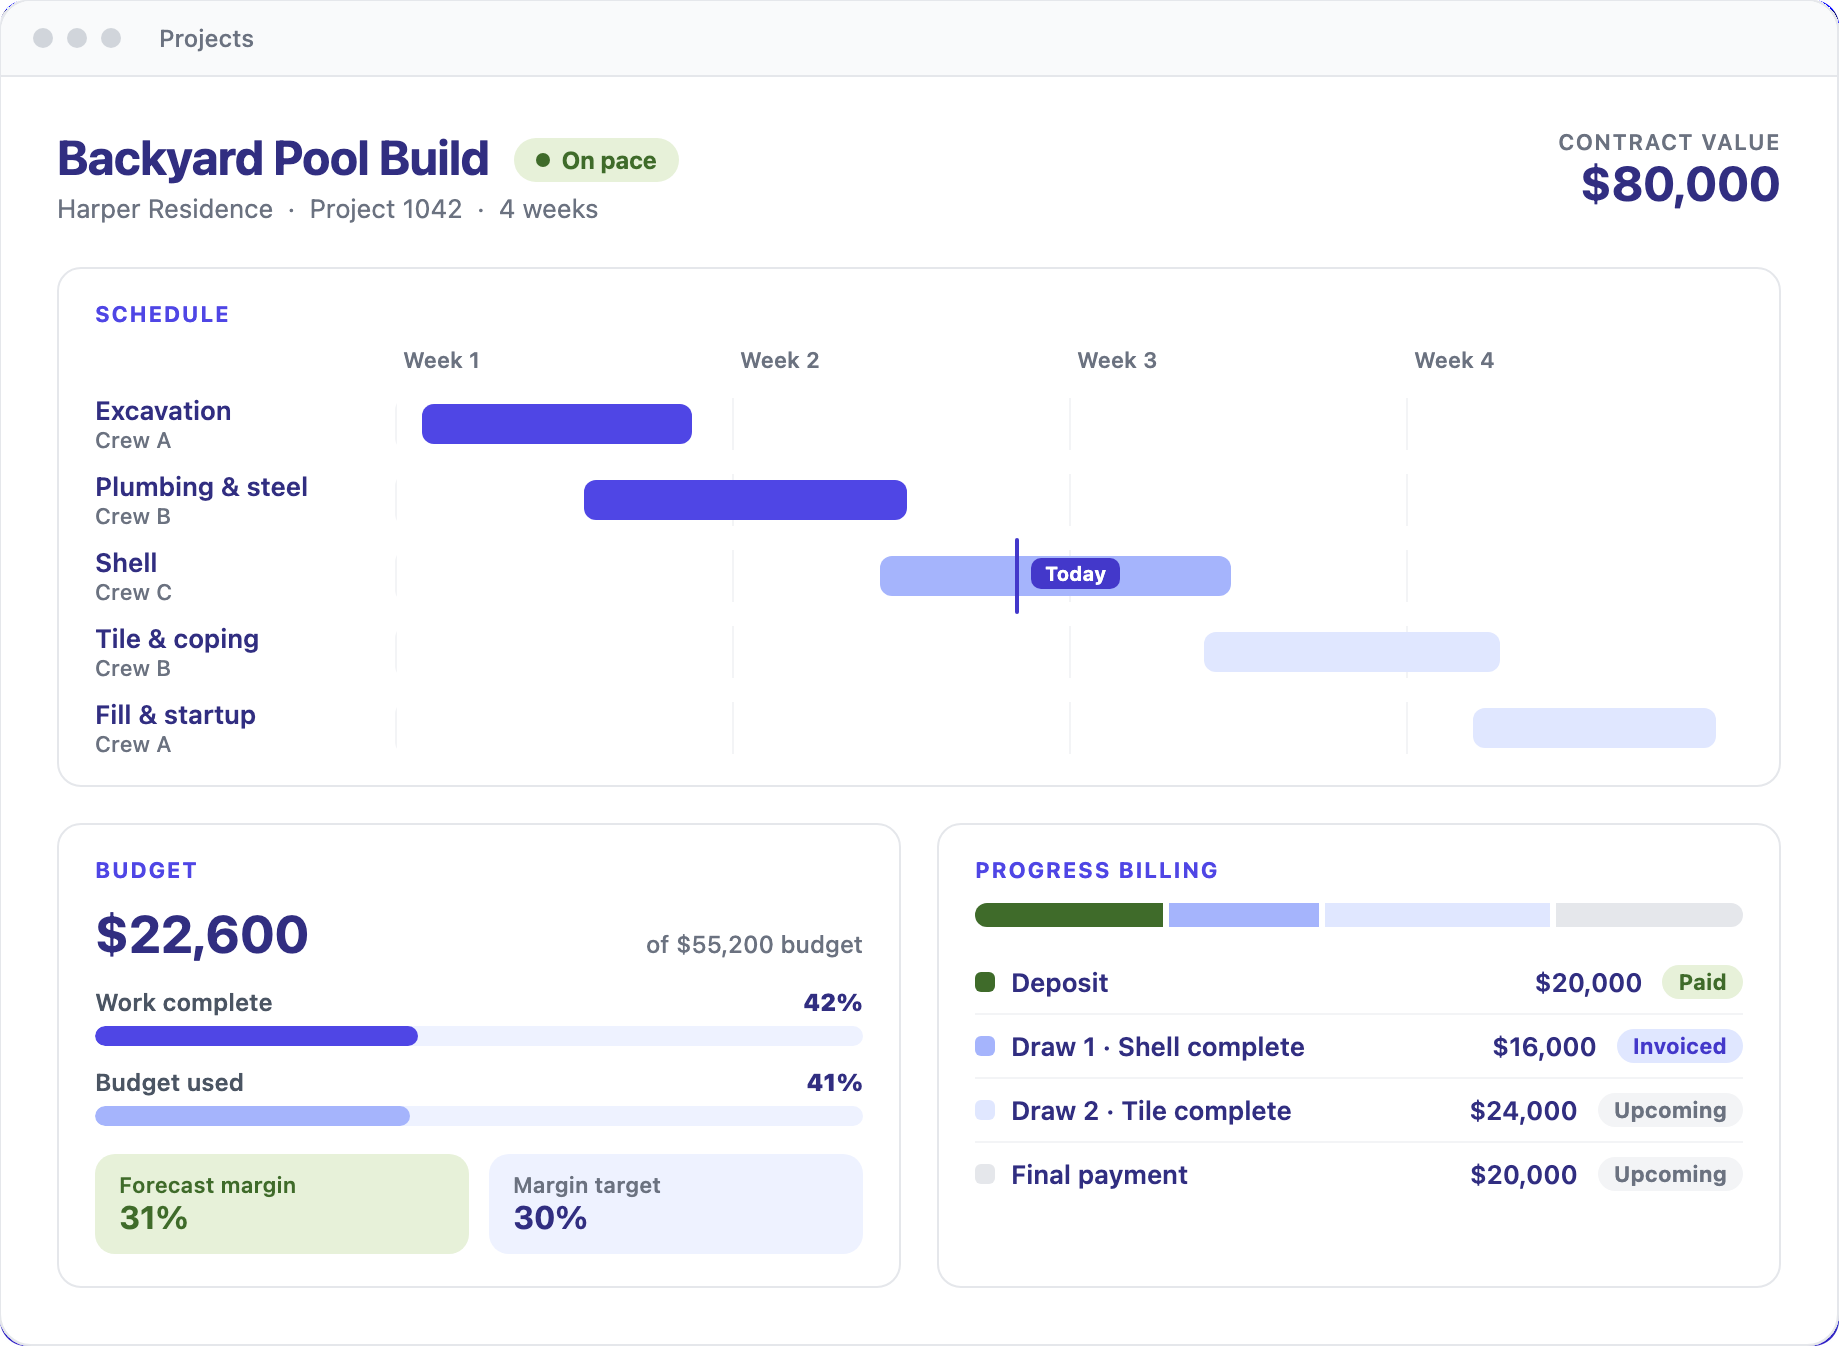Select the Tile & coping task name
Screen dimensions: 1839x1346
pyautogui.click(x=177, y=639)
